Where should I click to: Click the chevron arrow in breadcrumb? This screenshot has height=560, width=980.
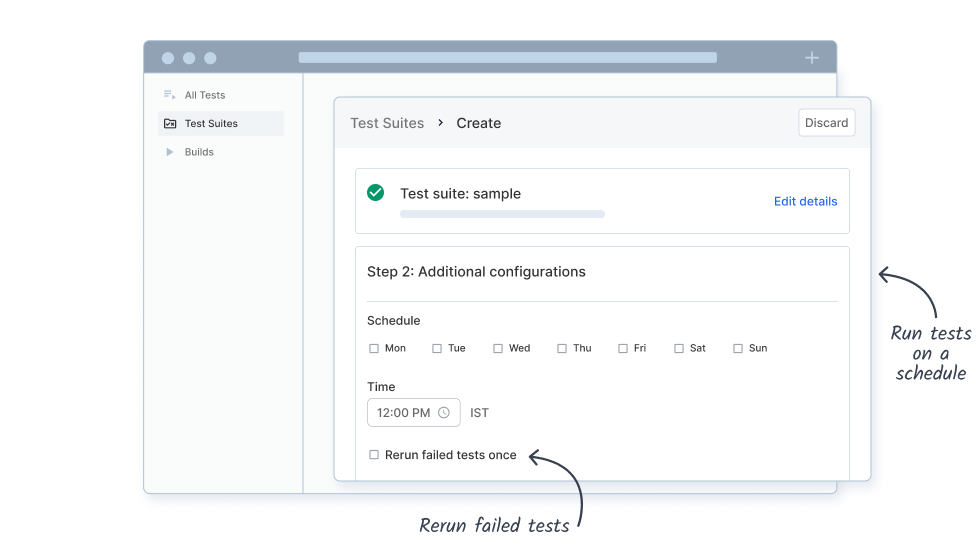[x=440, y=123]
